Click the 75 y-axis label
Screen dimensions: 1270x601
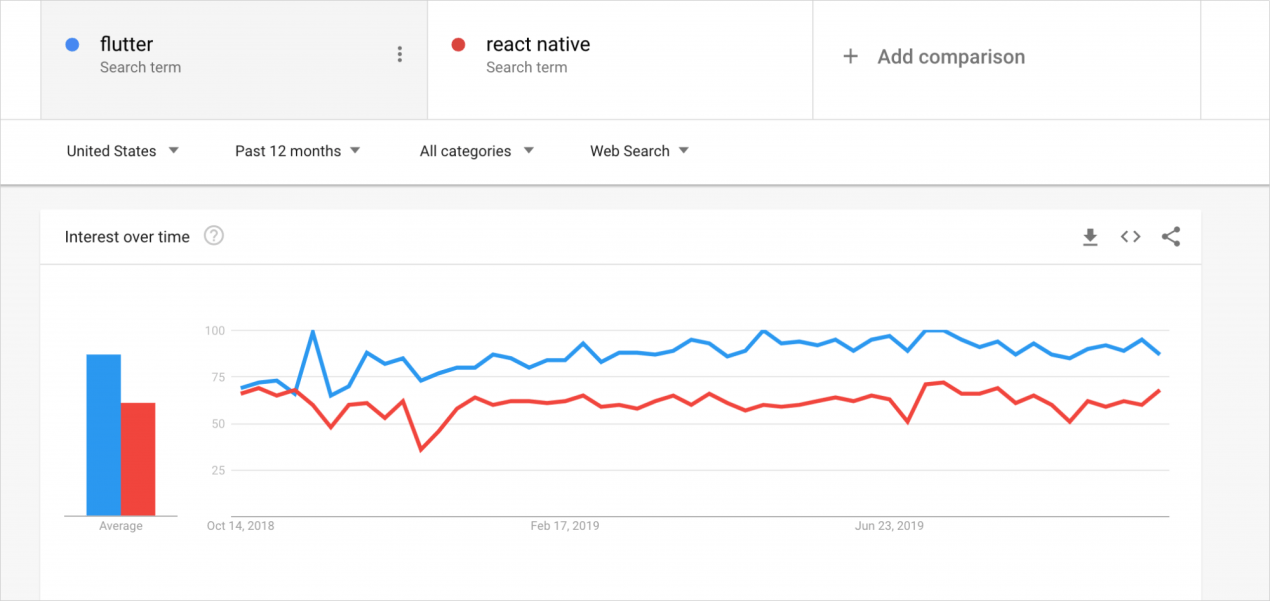coord(220,377)
